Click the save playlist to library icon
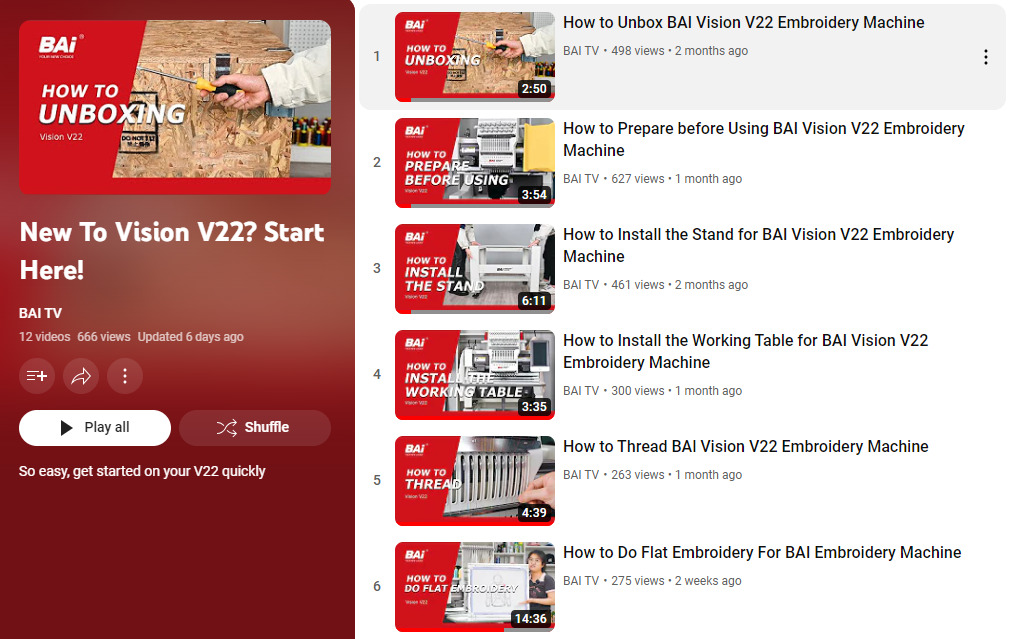1018x639 pixels. [37, 375]
